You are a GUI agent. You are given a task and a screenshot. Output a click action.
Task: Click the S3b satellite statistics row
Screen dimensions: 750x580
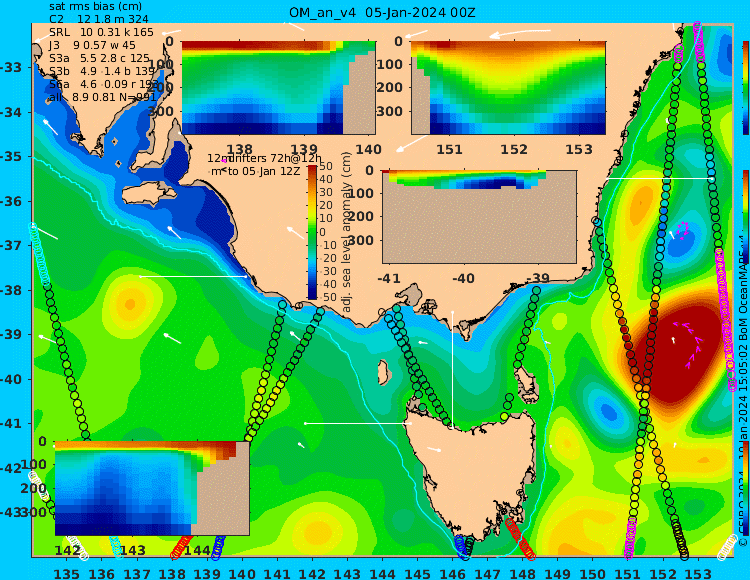click(102, 71)
